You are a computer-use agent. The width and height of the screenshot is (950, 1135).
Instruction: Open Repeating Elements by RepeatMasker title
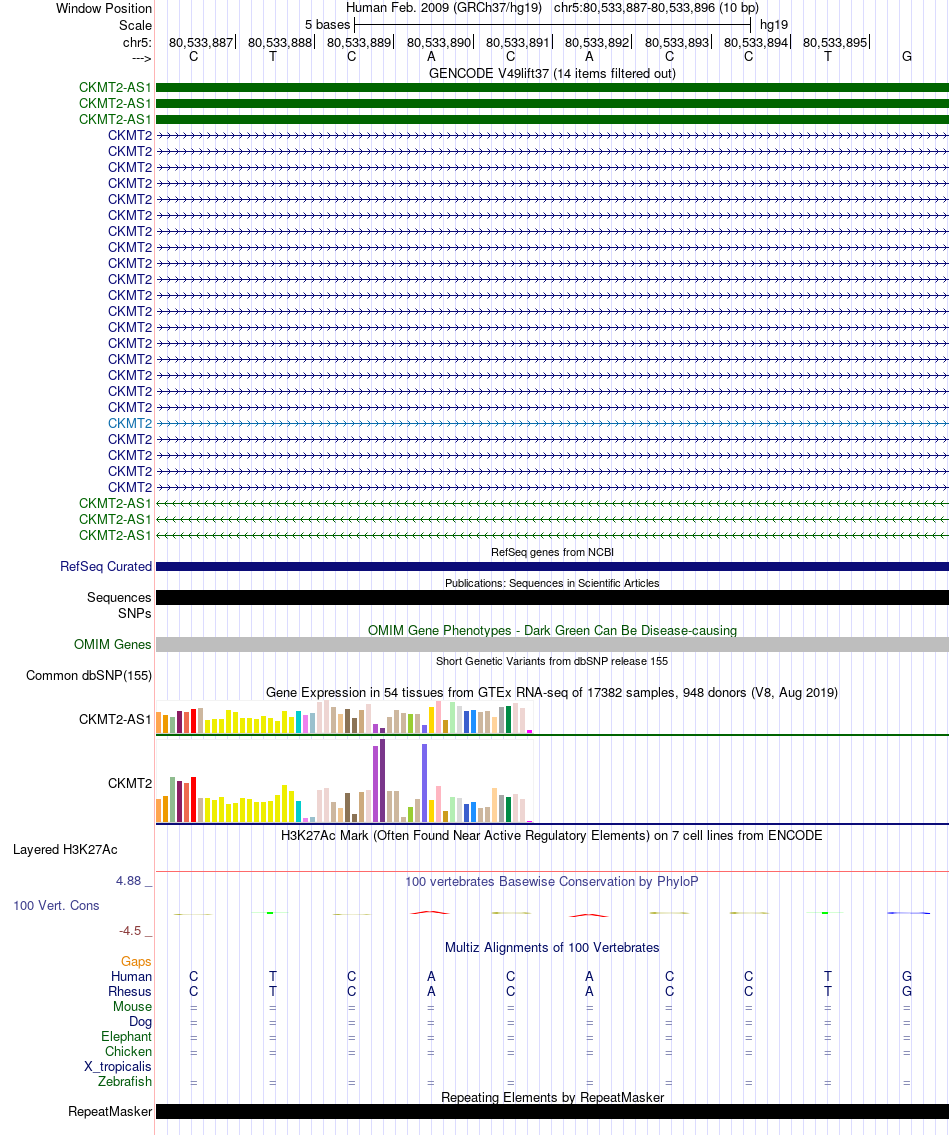(x=552, y=1097)
